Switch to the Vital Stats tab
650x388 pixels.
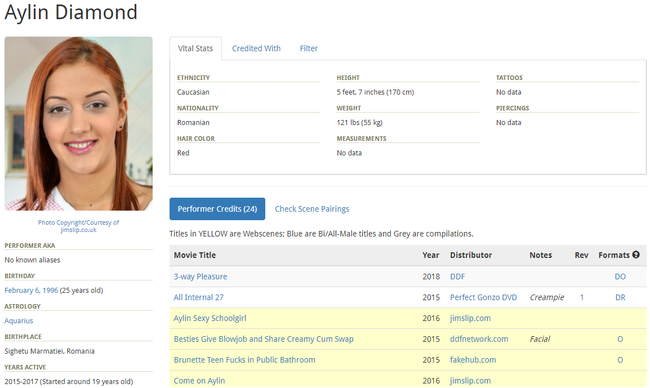point(195,48)
